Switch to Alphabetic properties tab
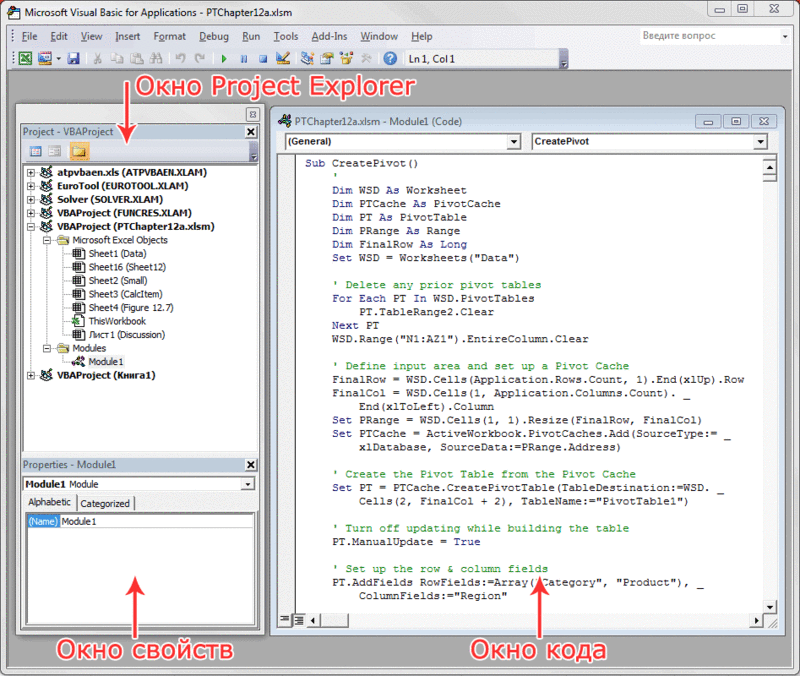The height and width of the screenshot is (676, 800). tap(49, 503)
